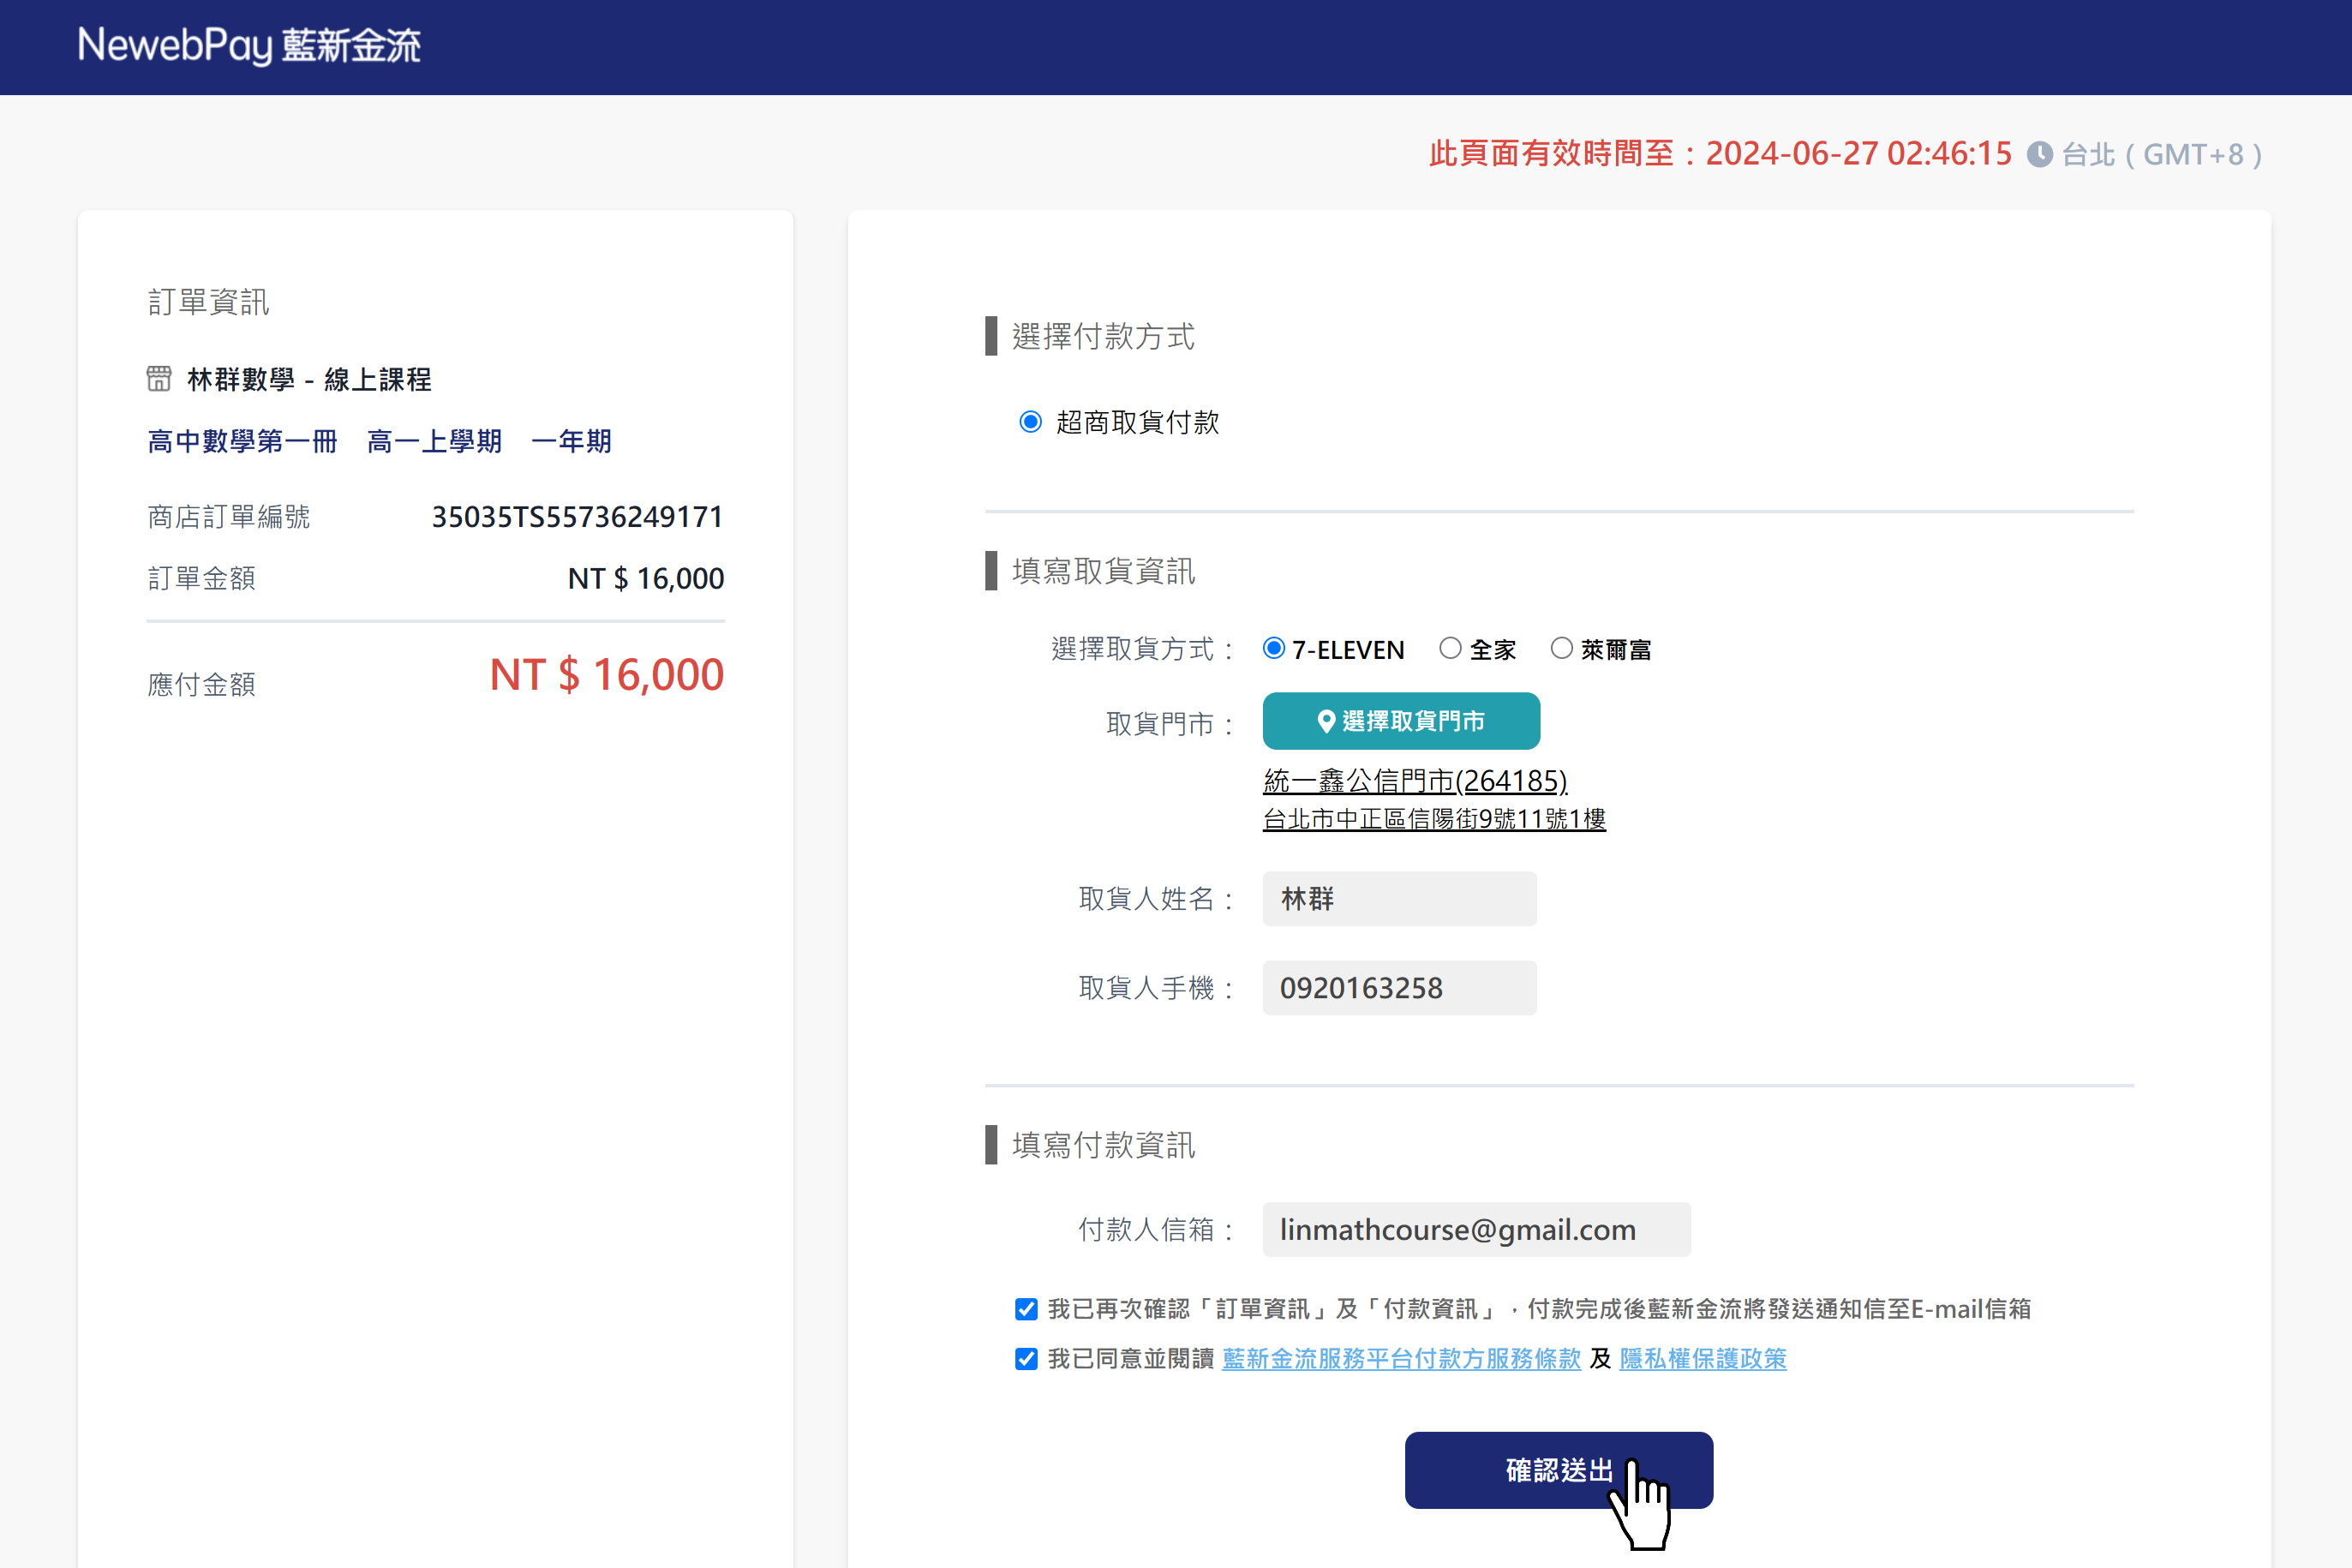Click the 取貨人手機 phone number field
This screenshot has height=1568, width=2352.
pos(1398,987)
